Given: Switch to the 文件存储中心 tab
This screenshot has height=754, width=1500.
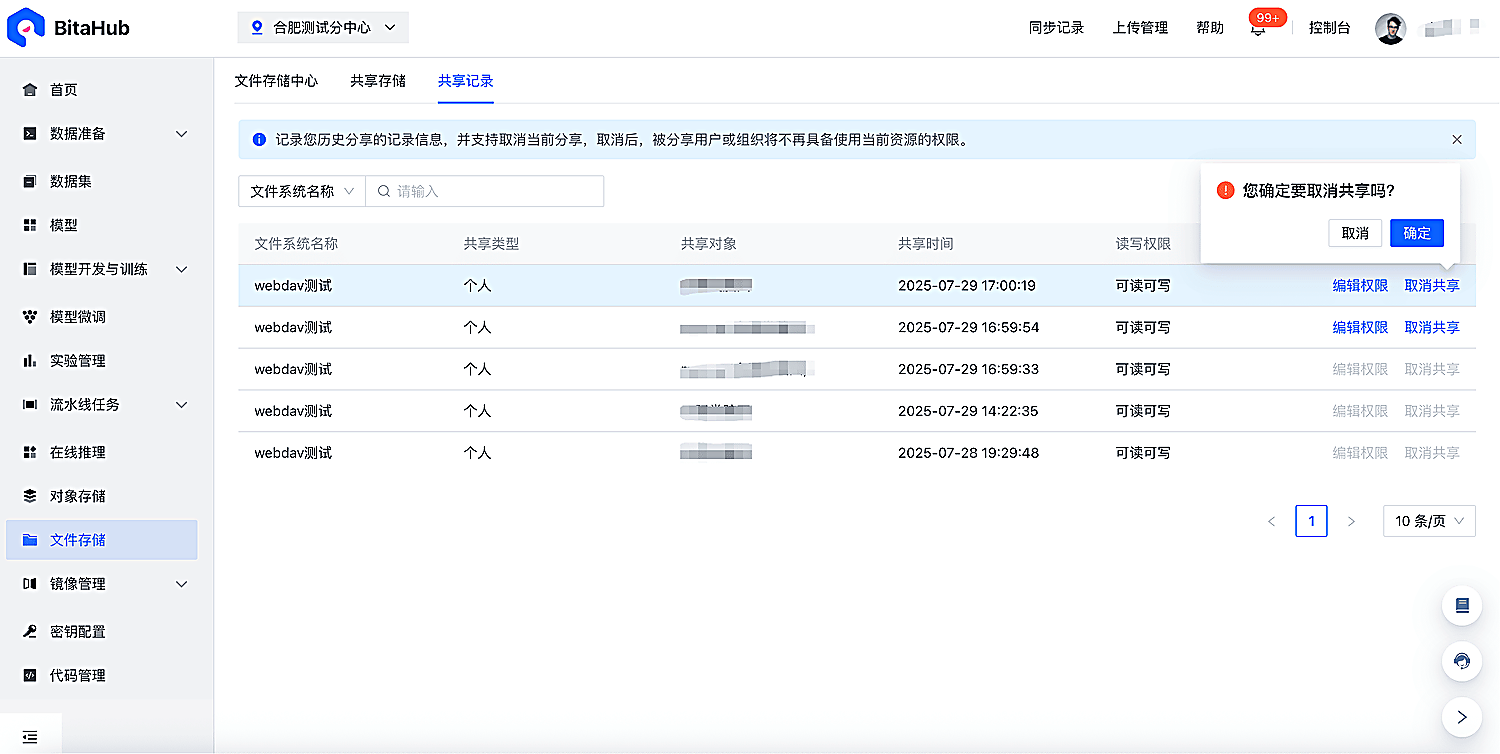Looking at the screenshot, I should pyautogui.click(x=276, y=81).
